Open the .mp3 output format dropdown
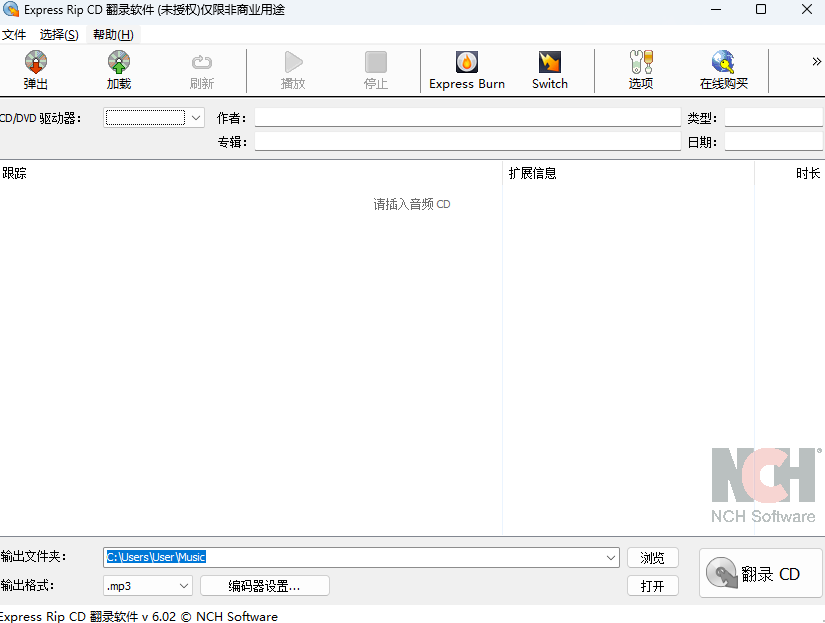This screenshot has width=825, height=623. [148, 586]
